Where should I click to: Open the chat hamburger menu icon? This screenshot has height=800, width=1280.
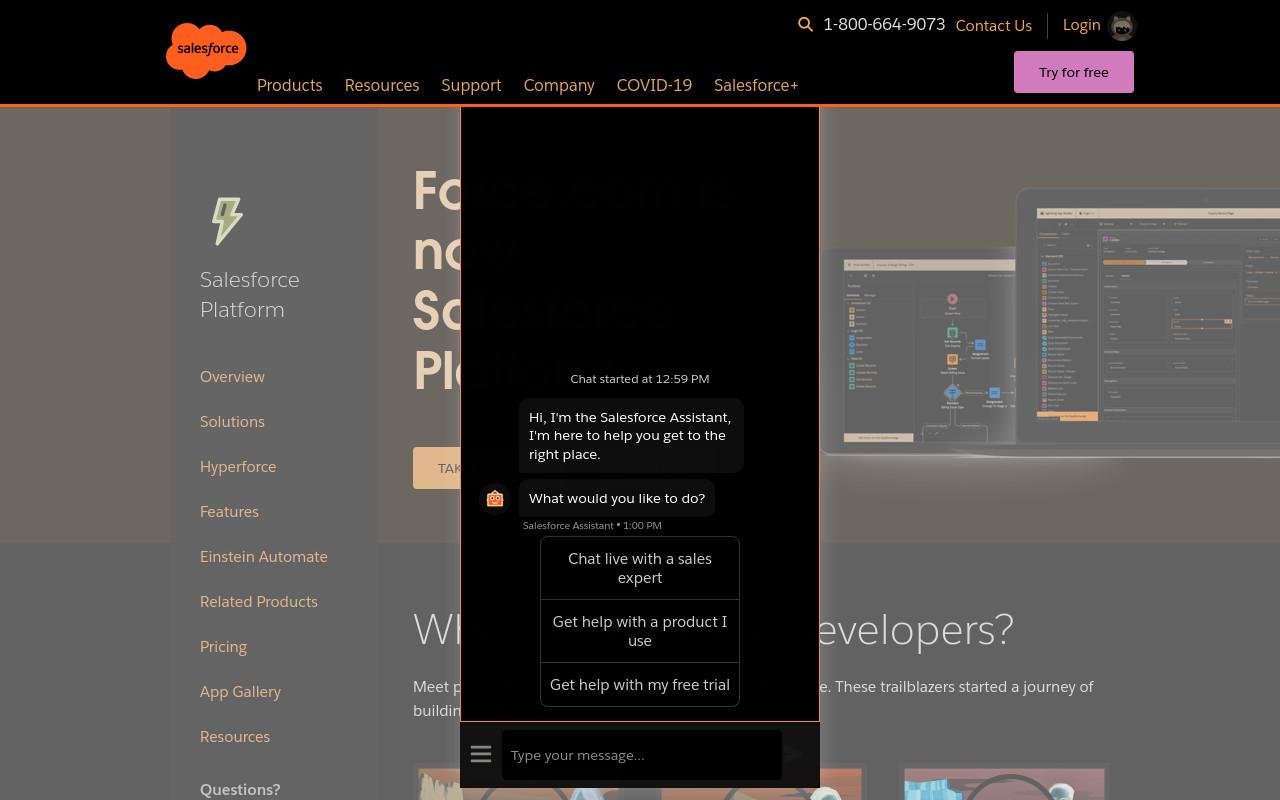481,754
